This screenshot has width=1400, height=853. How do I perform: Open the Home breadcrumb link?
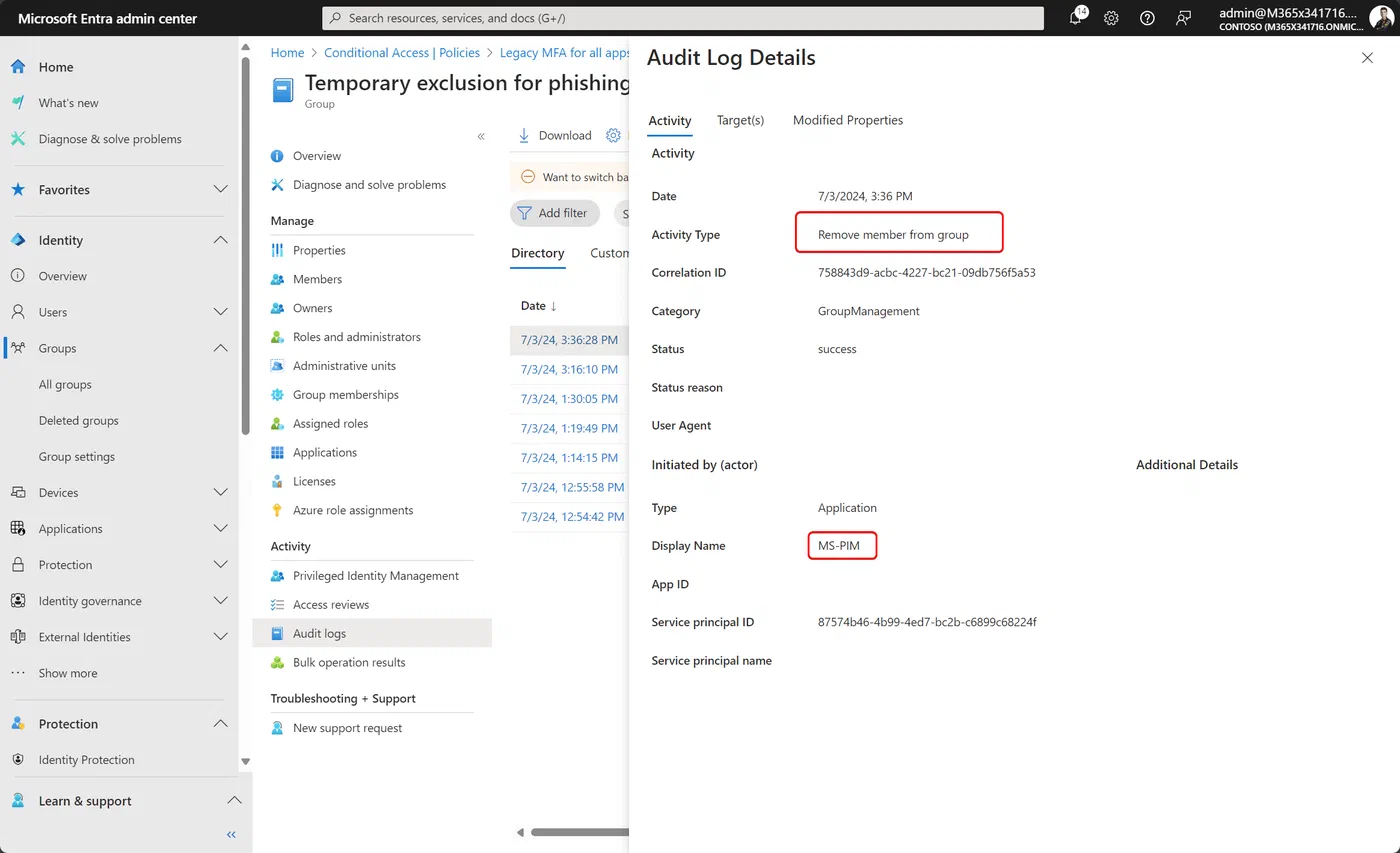pyautogui.click(x=287, y=53)
